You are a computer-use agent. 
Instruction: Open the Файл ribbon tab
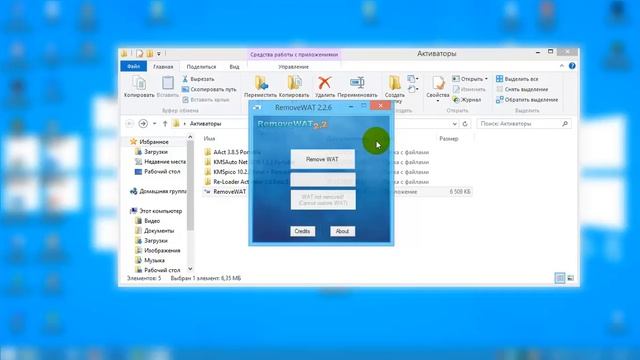133,66
